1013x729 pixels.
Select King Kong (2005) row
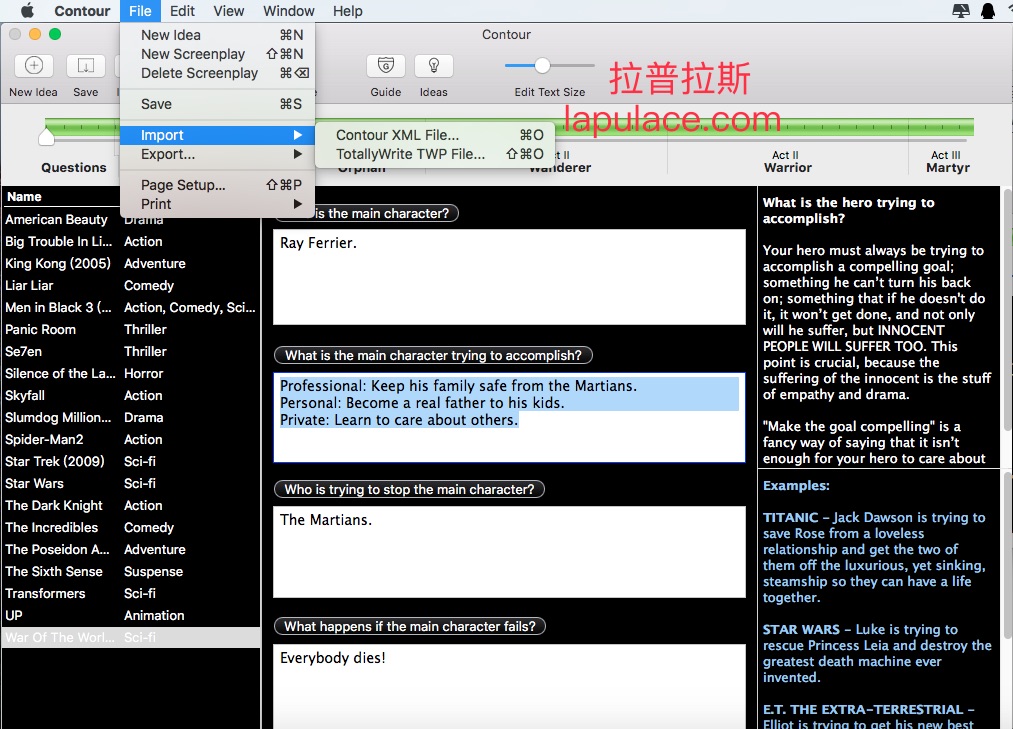[131, 264]
